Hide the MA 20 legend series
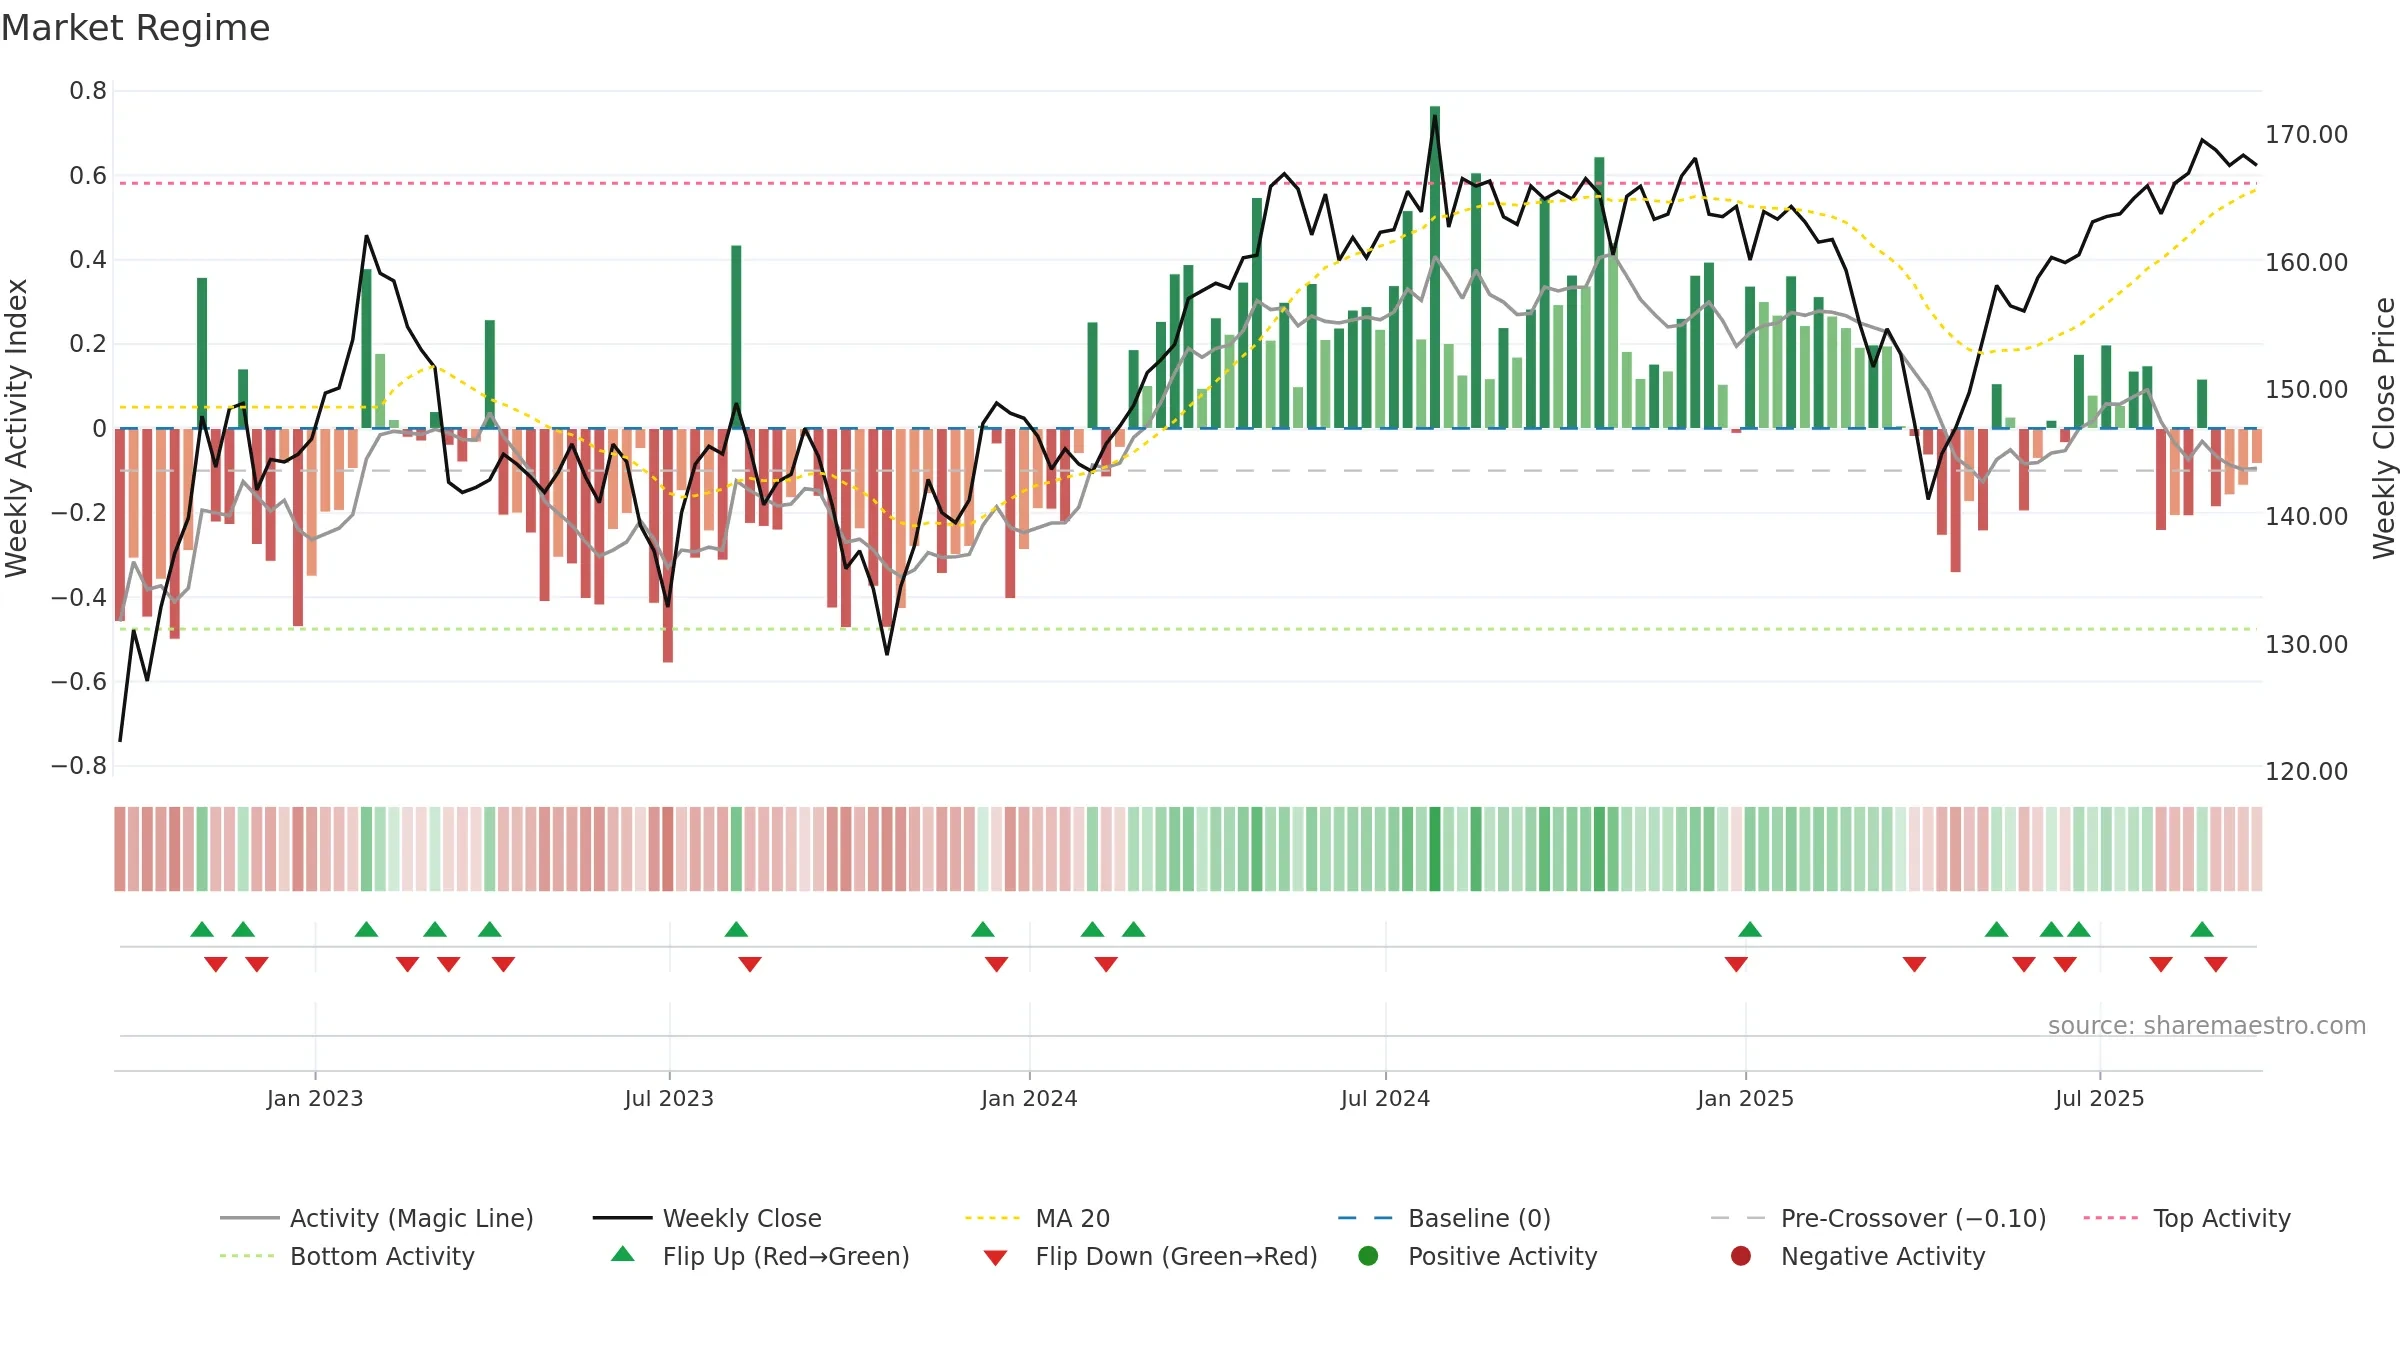The height and width of the screenshot is (1350, 2400). coord(1037,1218)
